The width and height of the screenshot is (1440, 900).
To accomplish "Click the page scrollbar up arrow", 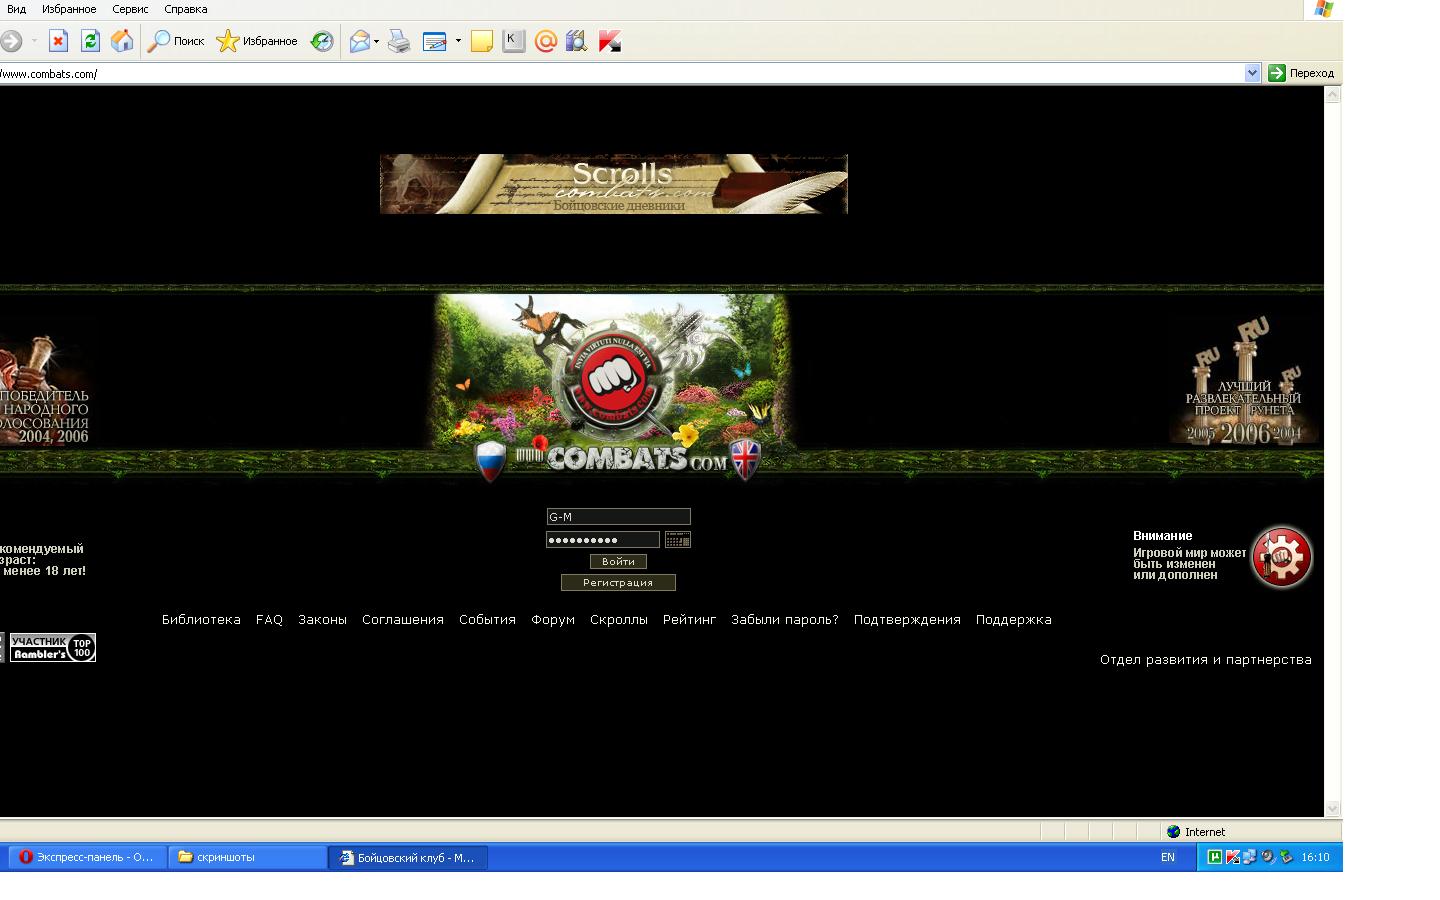I will point(1332,96).
